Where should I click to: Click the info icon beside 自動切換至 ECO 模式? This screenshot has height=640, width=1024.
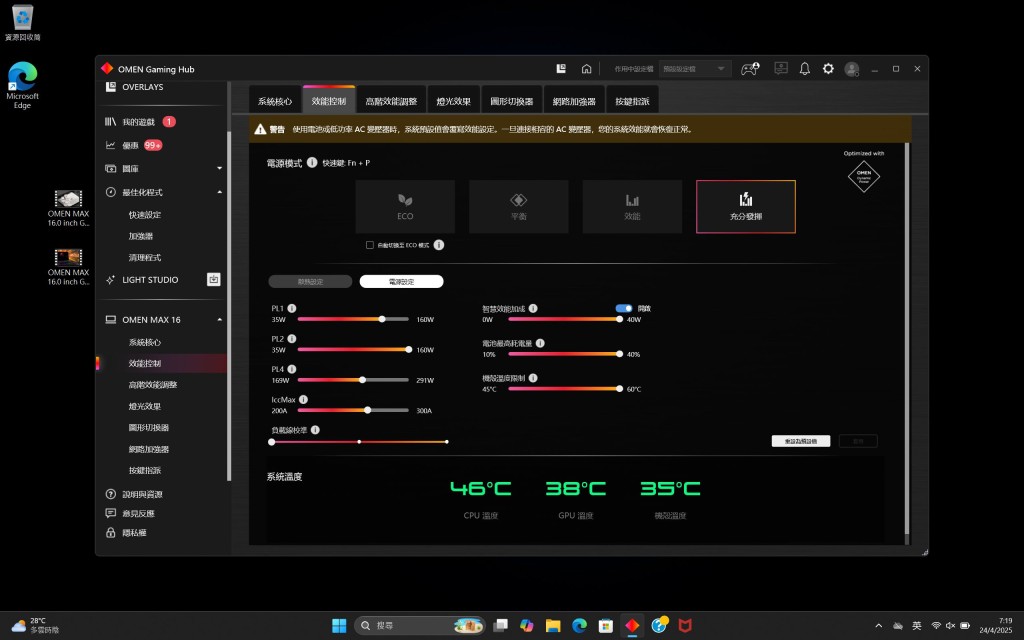tap(439, 245)
